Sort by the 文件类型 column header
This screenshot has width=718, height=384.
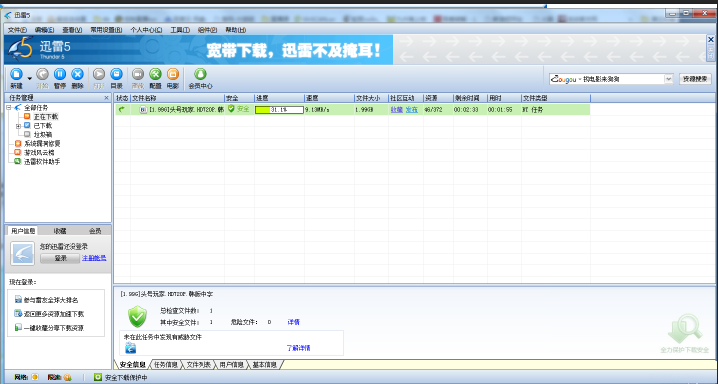click(556, 98)
